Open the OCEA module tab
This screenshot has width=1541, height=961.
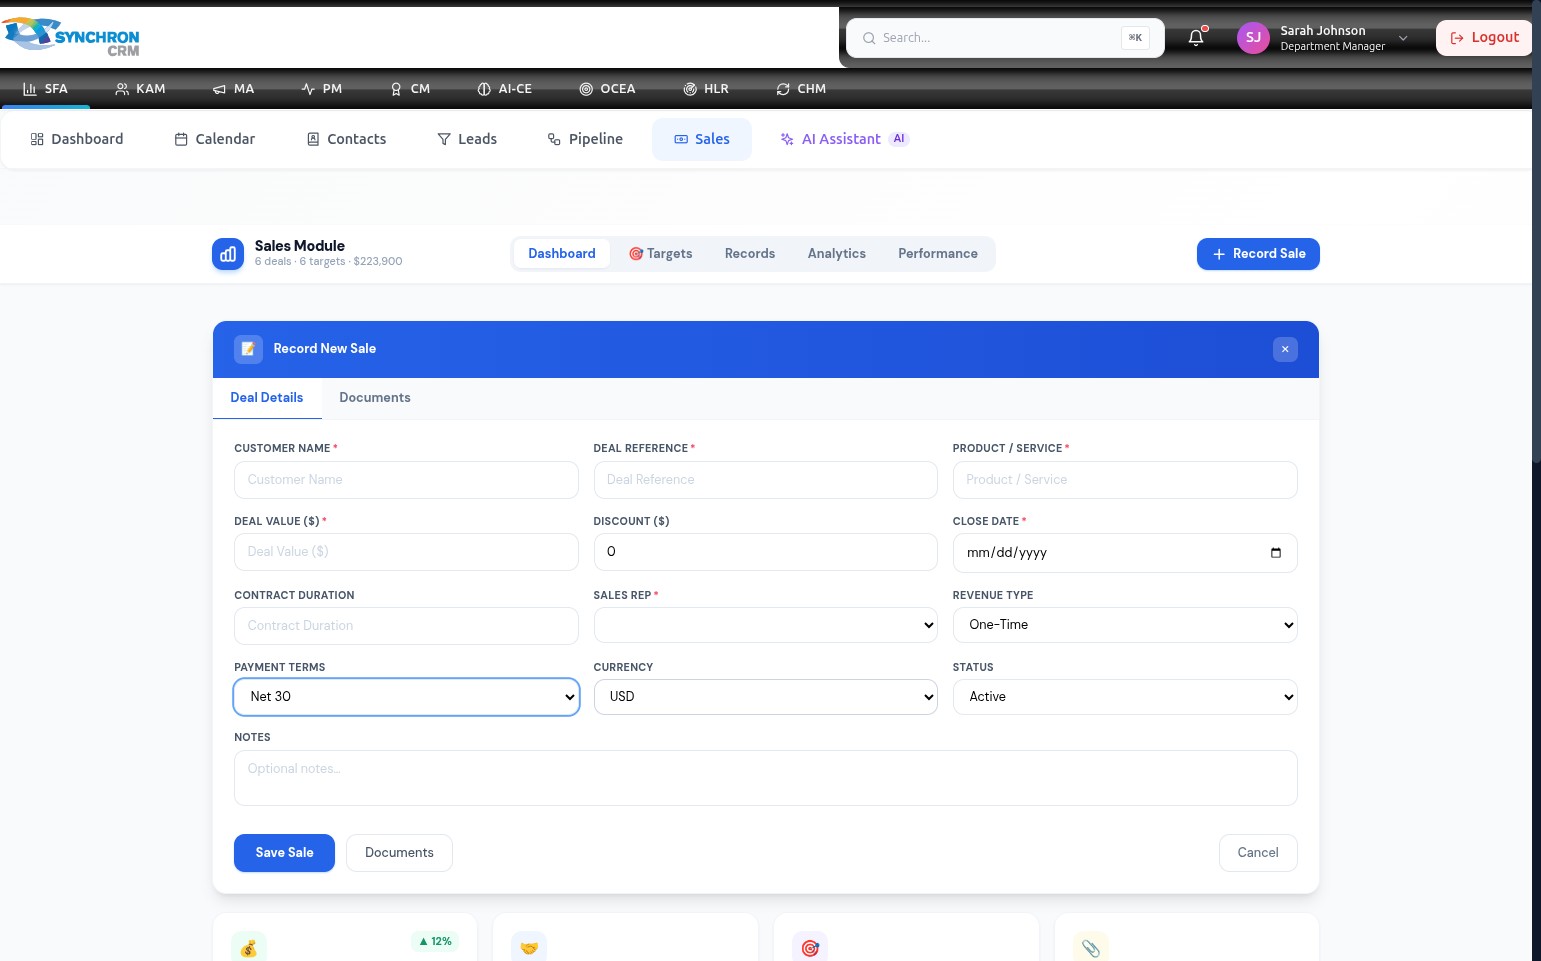coord(607,89)
